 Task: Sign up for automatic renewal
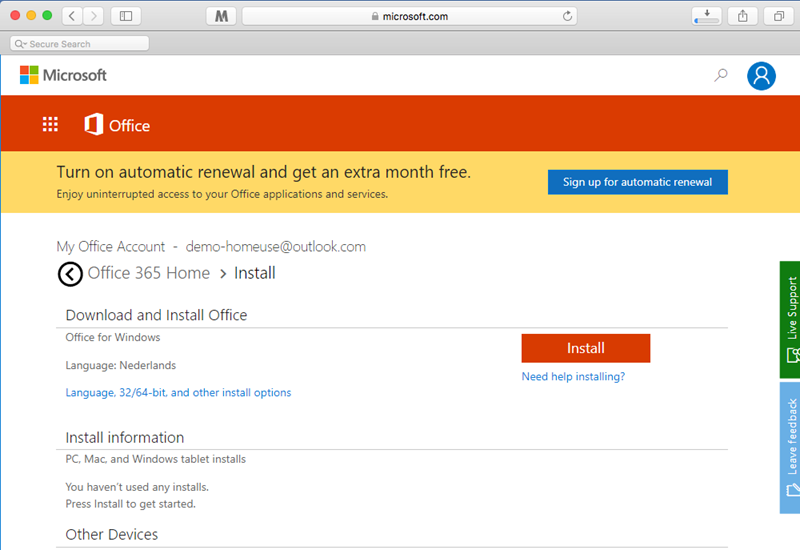coord(638,182)
